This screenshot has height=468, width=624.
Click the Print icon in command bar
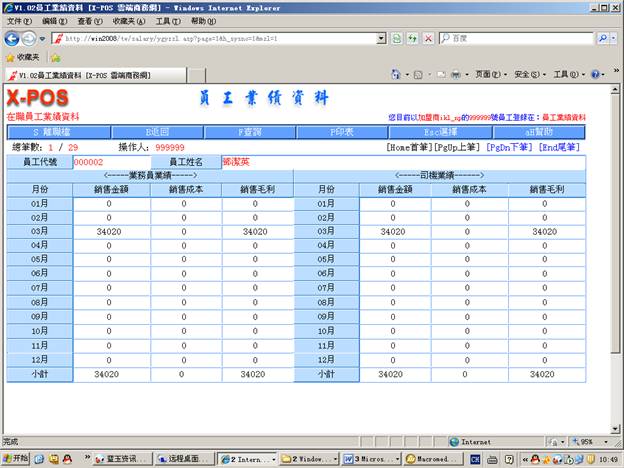click(x=454, y=75)
